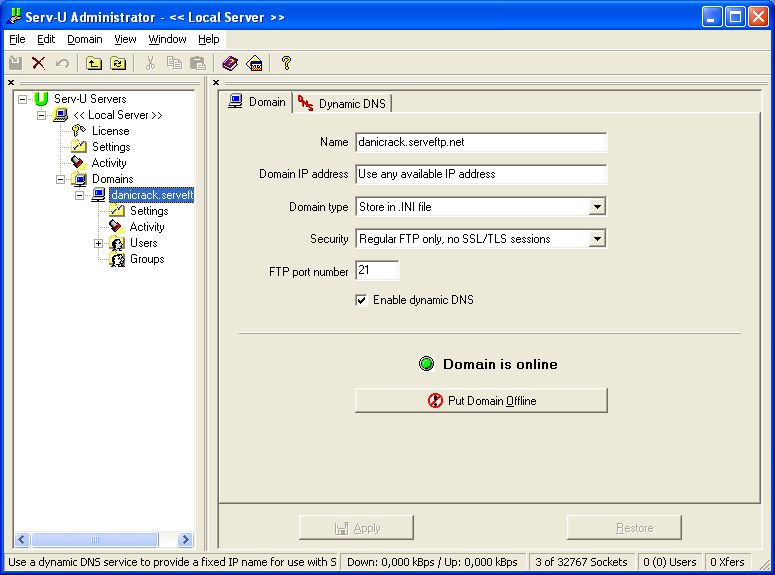Click the red X delete toolbar icon
The width and height of the screenshot is (775, 575).
tap(39, 63)
